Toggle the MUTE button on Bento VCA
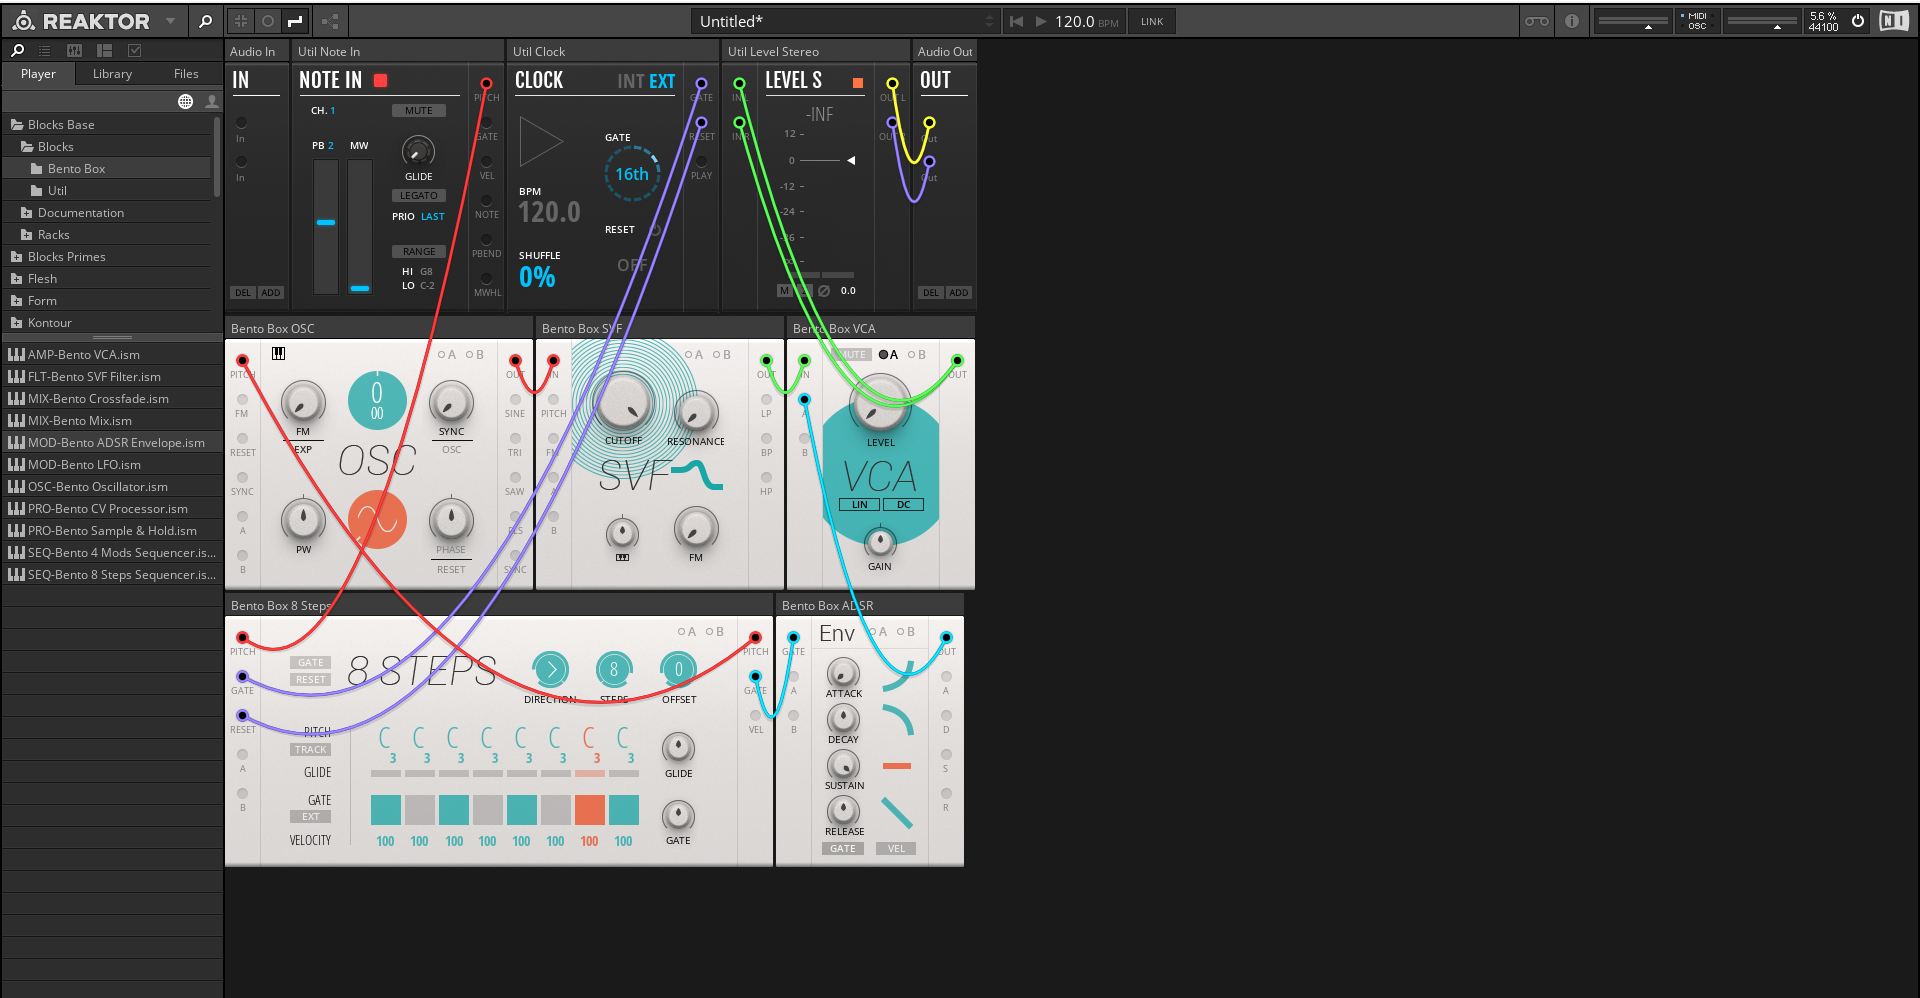Viewport: 1920px width, 998px height. [852, 355]
